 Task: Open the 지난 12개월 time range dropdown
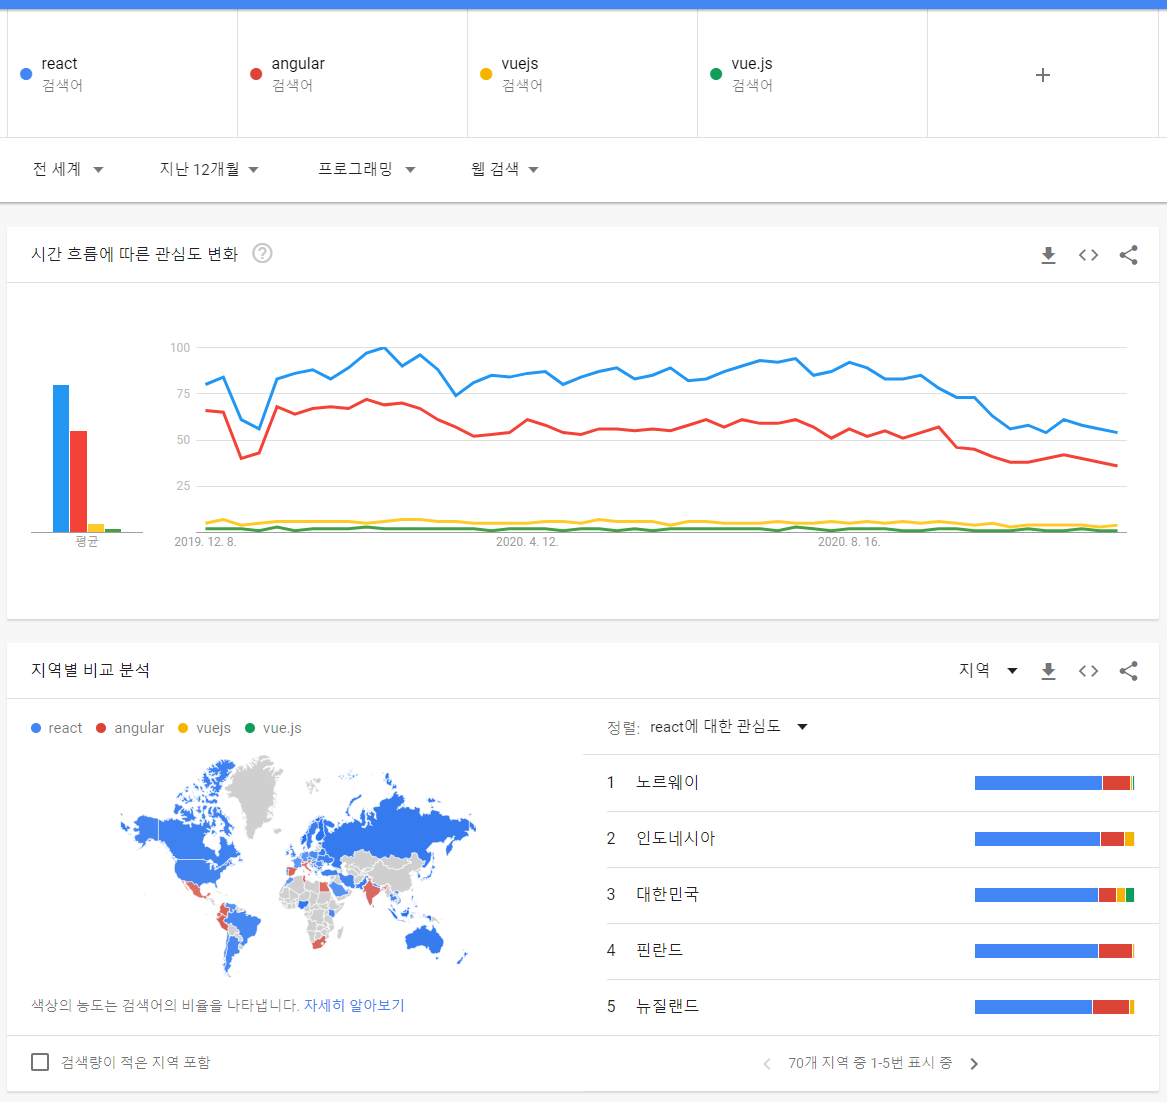[209, 170]
